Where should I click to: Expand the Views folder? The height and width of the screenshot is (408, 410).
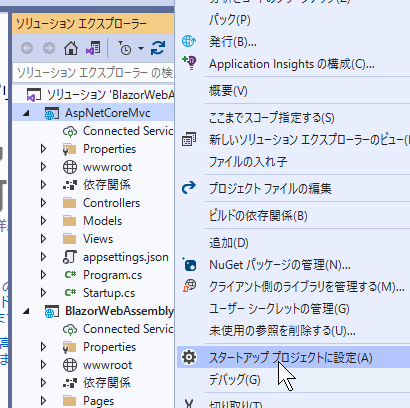pyautogui.click(x=43, y=239)
